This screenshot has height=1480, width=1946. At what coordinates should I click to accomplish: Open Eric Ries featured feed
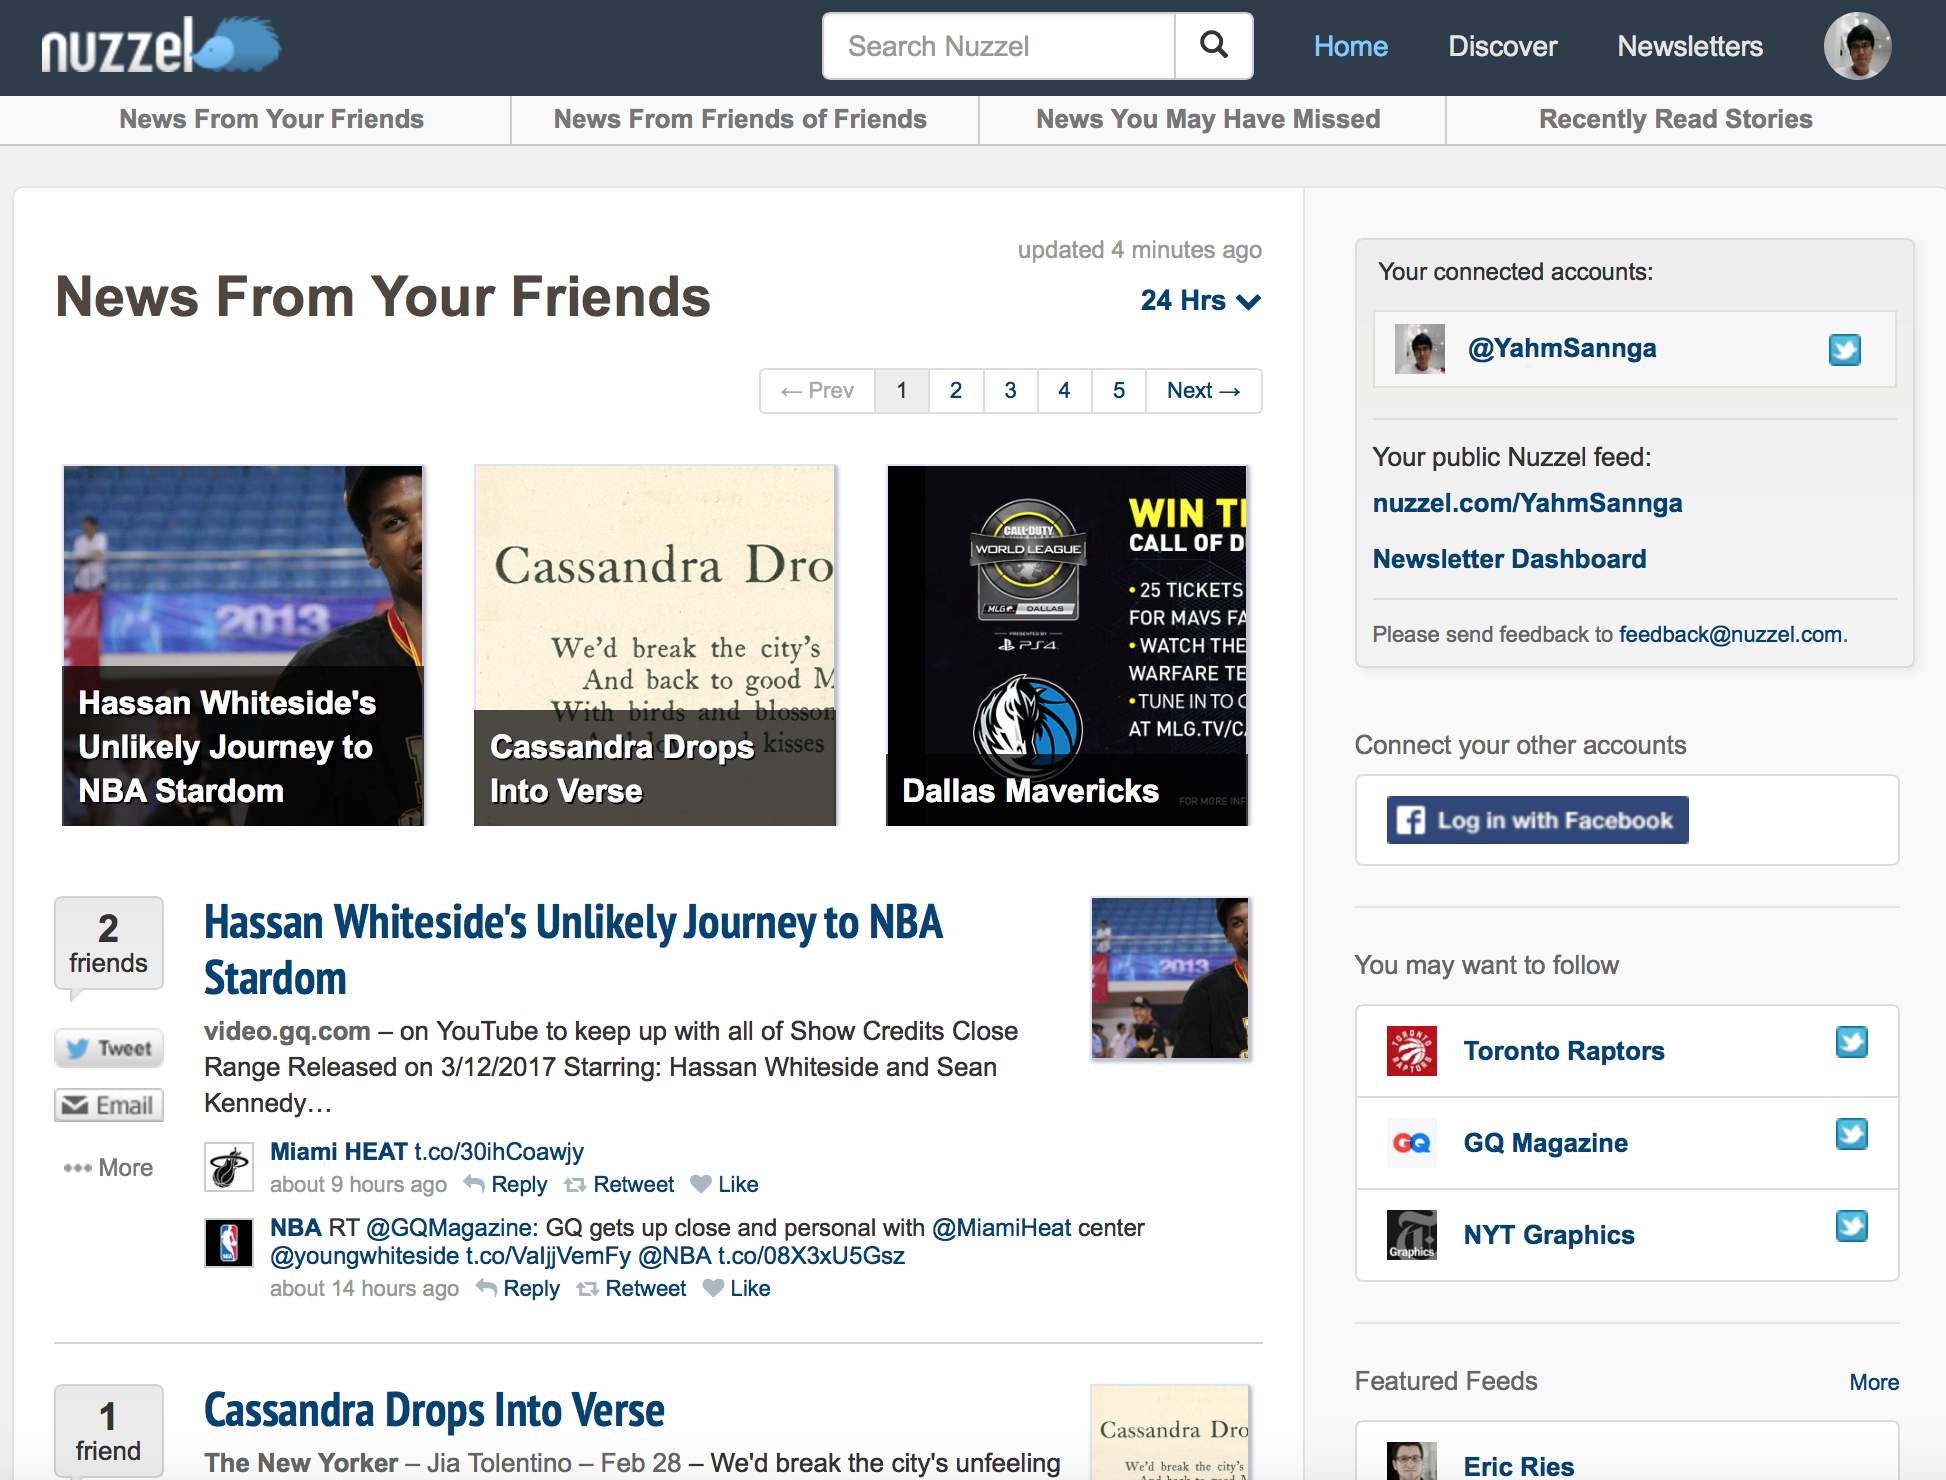tap(1518, 1466)
